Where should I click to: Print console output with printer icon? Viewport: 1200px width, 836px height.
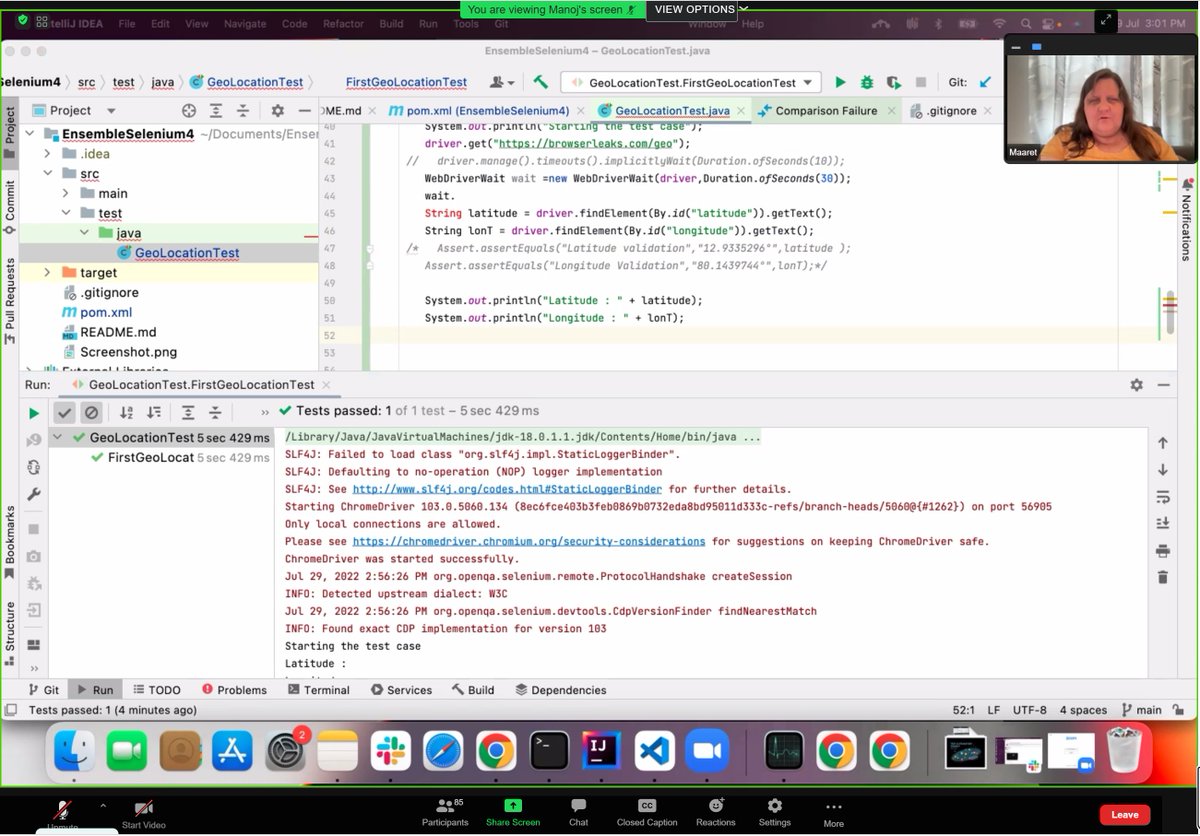click(1162, 551)
